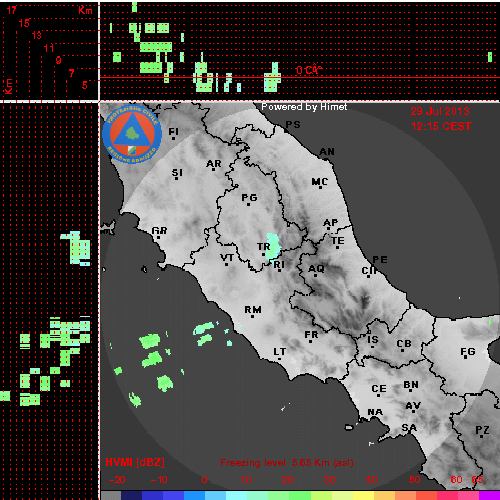Viewport: 500px width, 500px height.
Task: Select the FR city label
Action: coord(311,334)
